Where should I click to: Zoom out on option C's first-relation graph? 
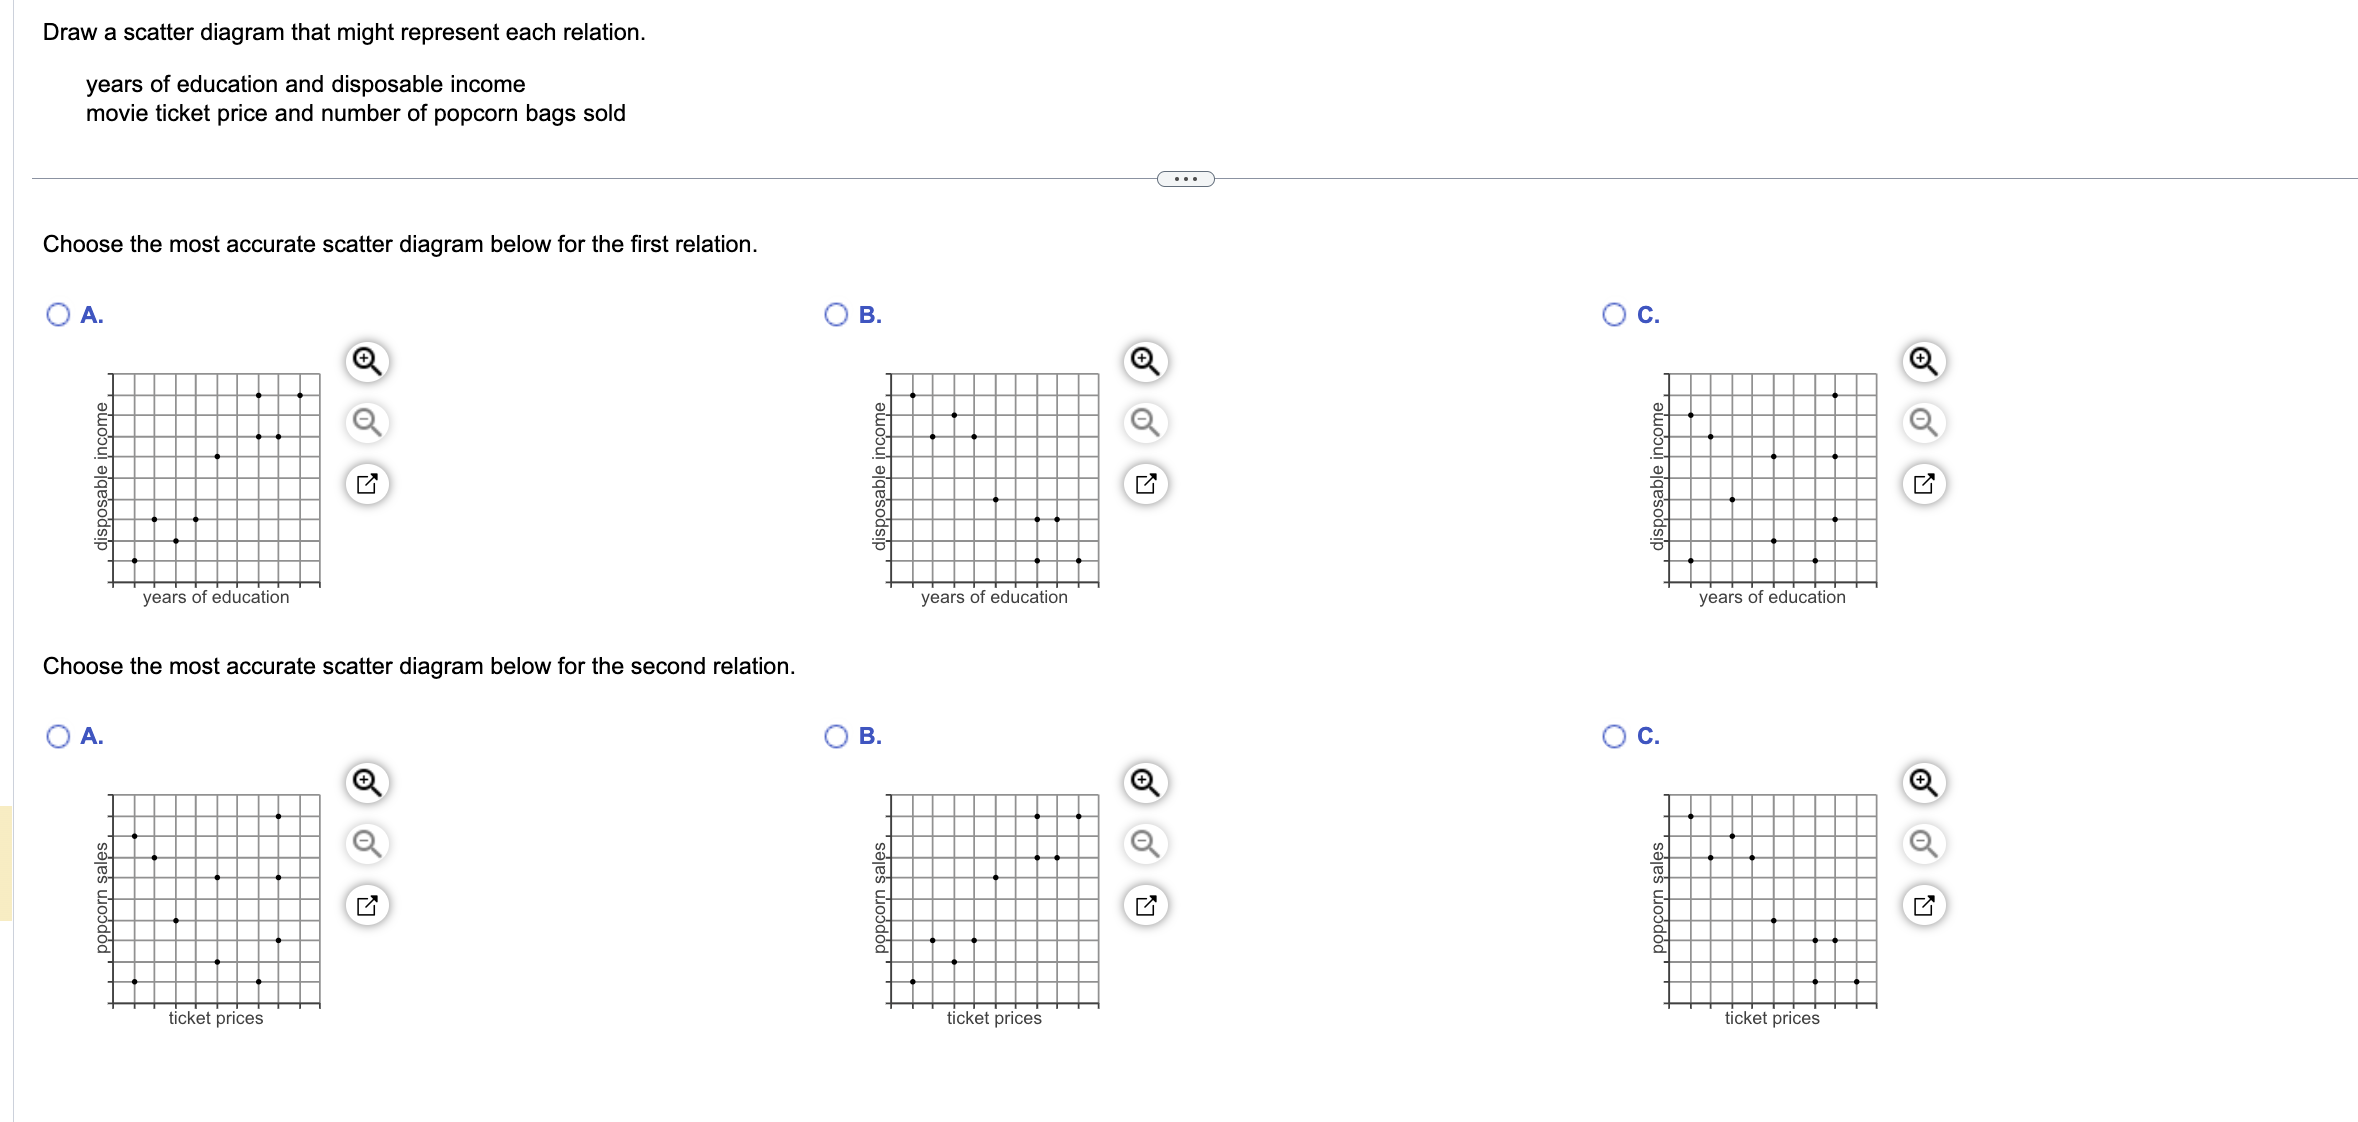(x=1922, y=421)
